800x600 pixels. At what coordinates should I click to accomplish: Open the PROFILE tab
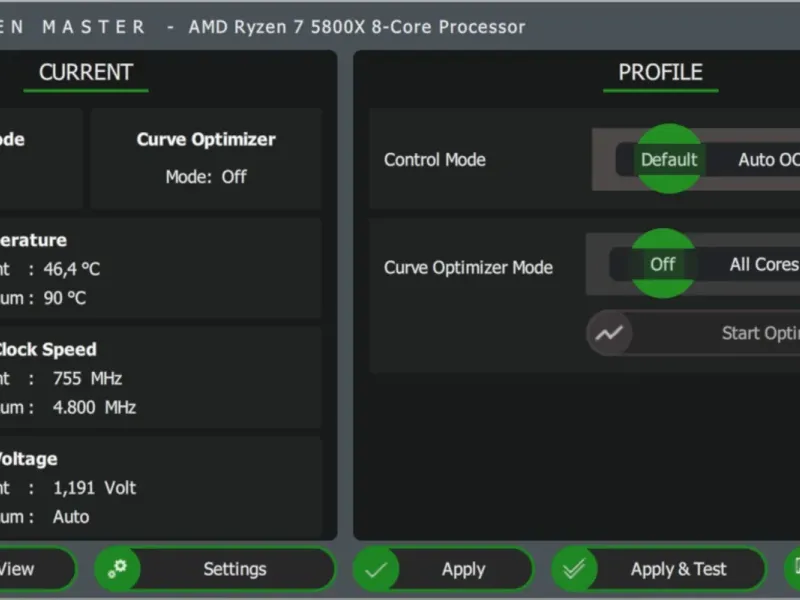coord(660,72)
